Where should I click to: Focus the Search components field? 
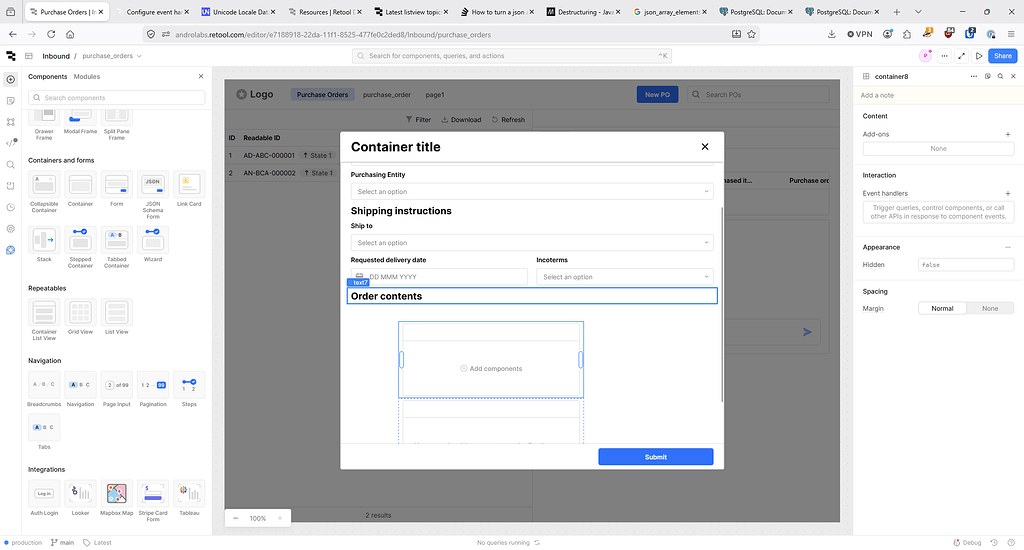coord(117,98)
